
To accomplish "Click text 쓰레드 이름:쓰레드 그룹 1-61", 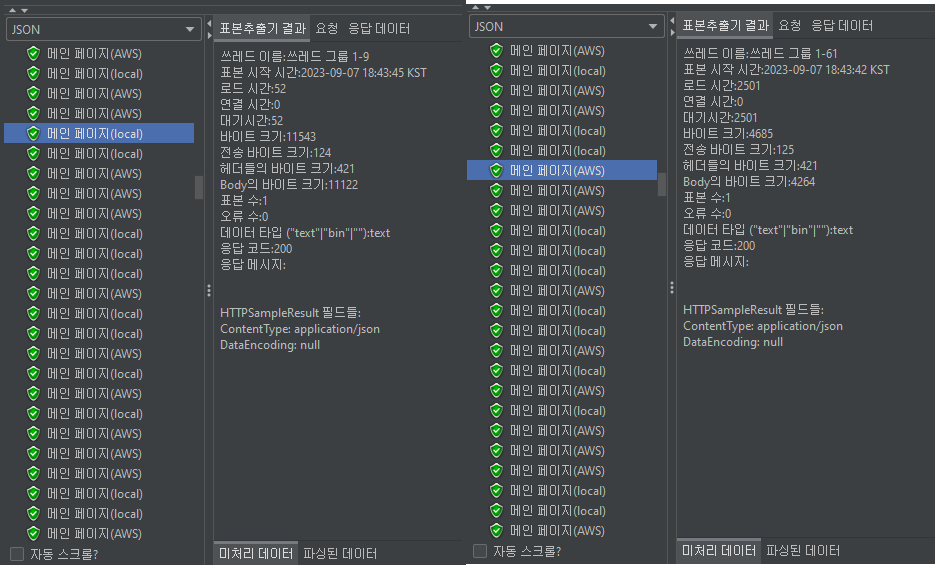I will pos(760,54).
